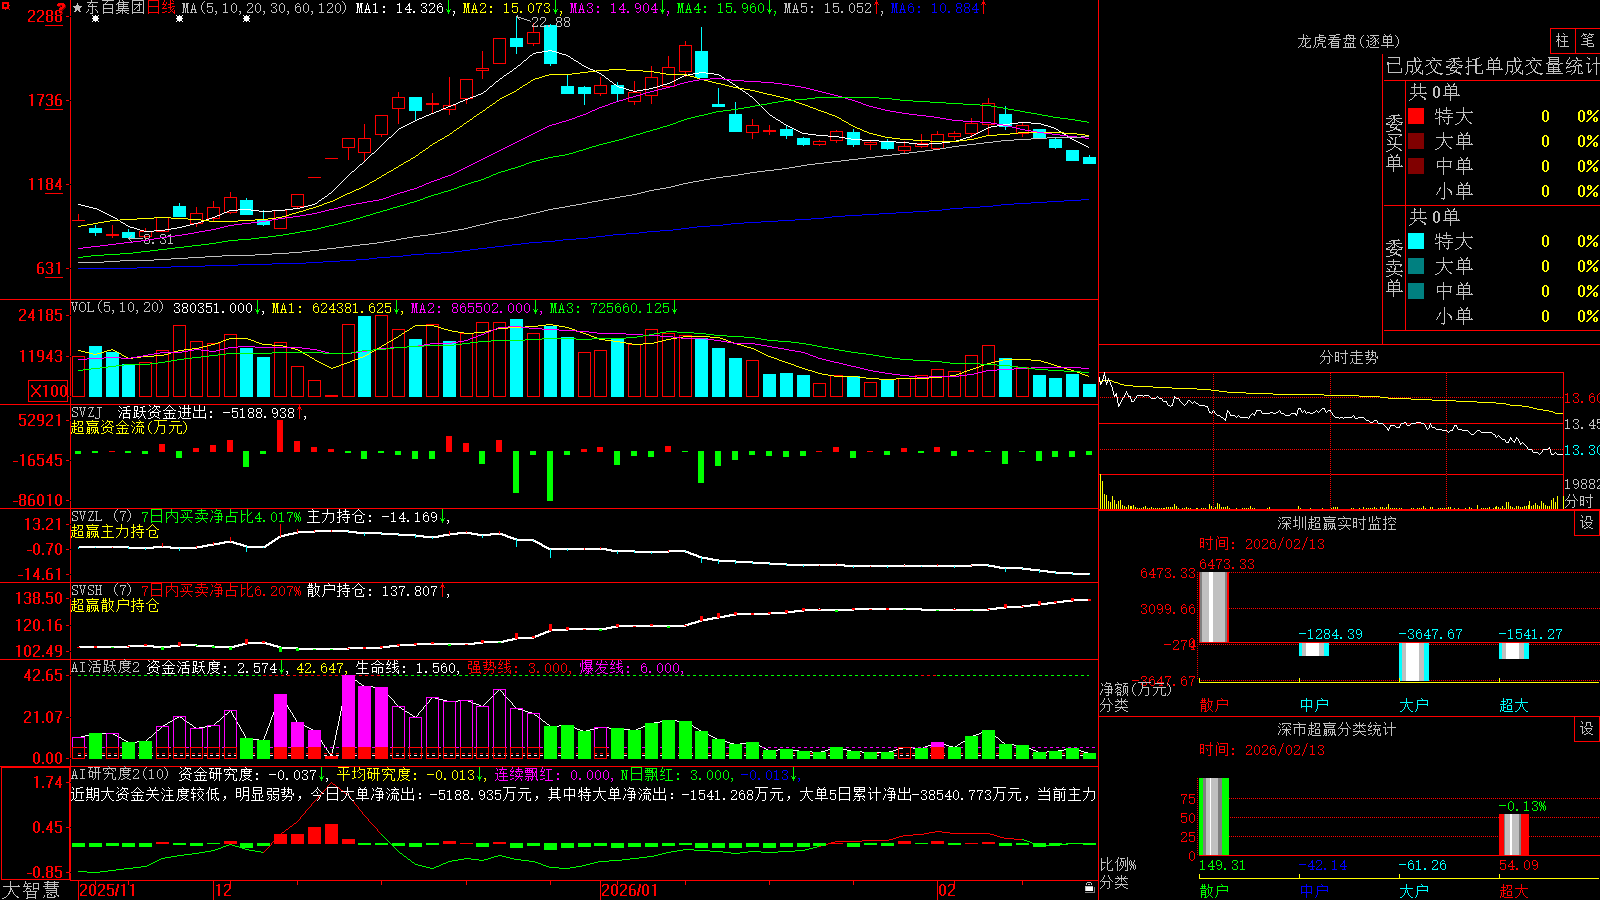Click the 02 month marker on the date axis
This screenshot has height=900, width=1600.
[947, 890]
